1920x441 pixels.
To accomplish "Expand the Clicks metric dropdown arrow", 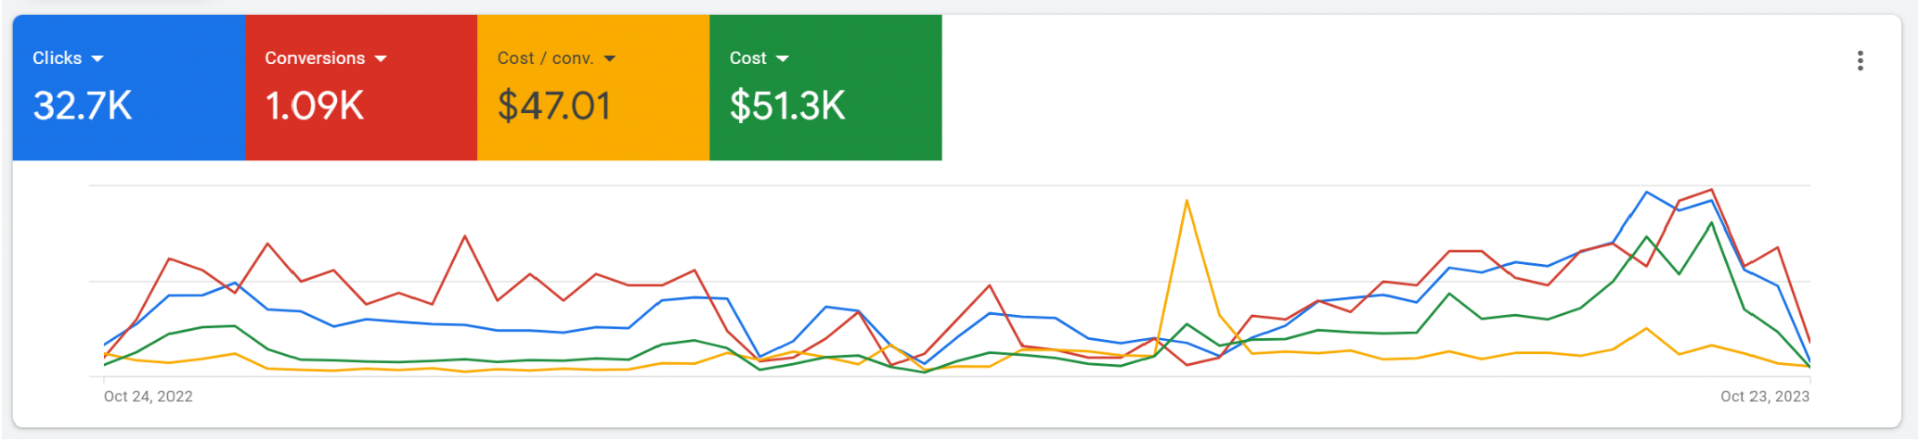I will pyautogui.click(x=97, y=59).
